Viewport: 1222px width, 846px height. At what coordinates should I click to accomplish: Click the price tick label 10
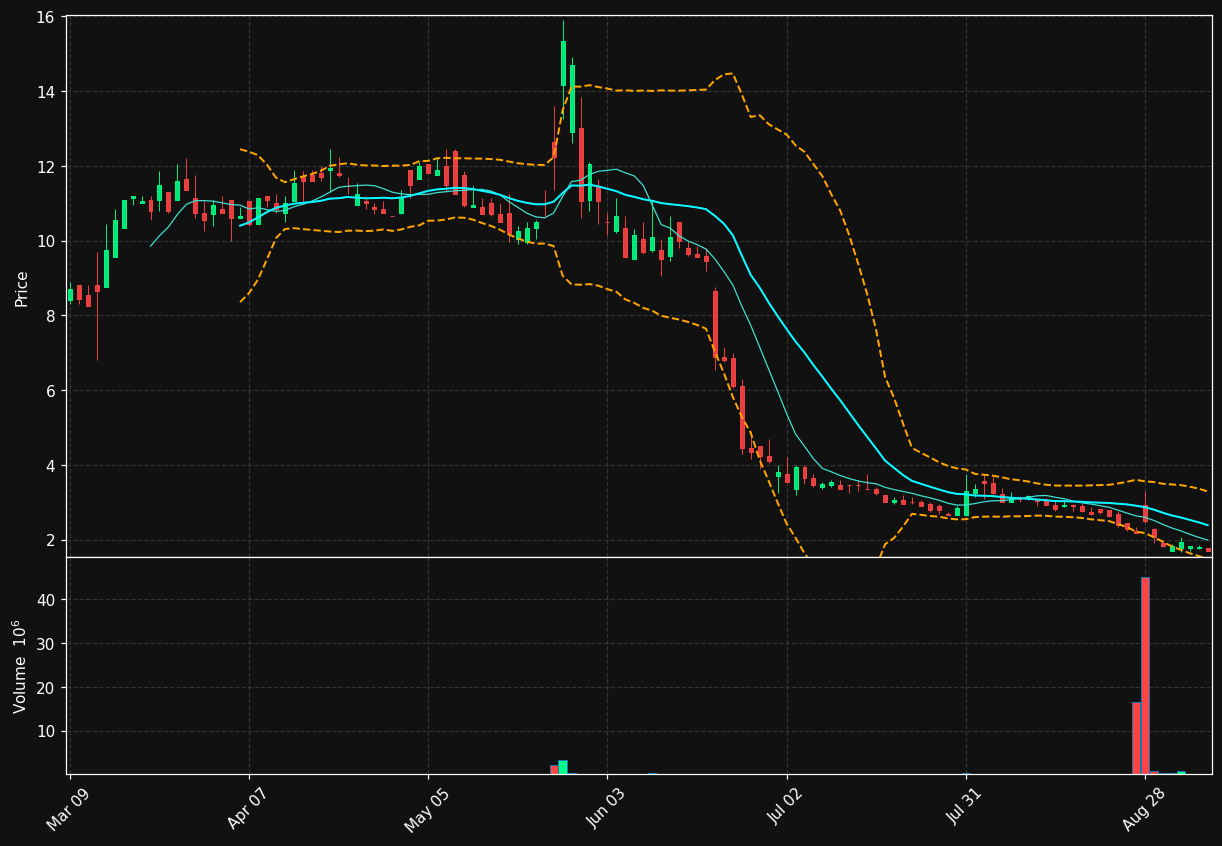coord(48,242)
